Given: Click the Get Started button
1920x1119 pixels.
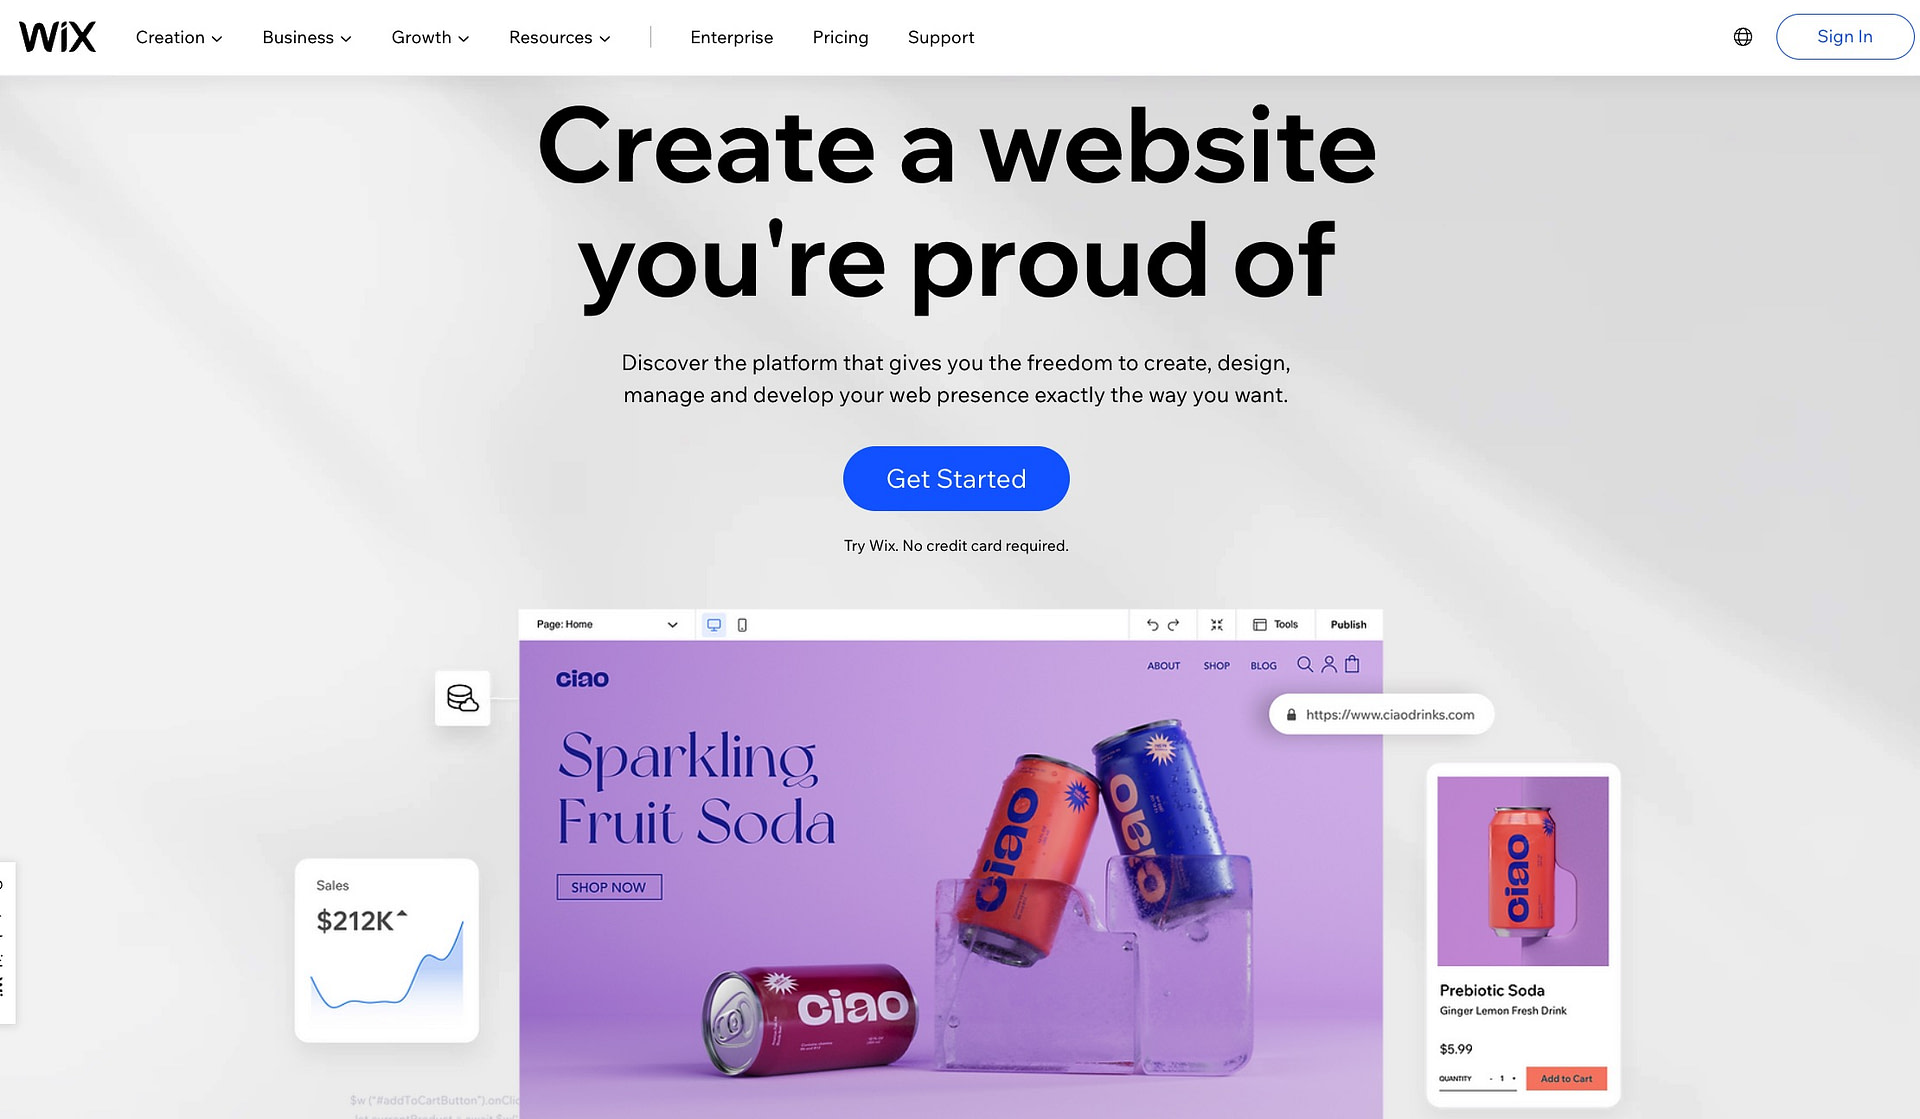Looking at the screenshot, I should (x=956, y=478).
